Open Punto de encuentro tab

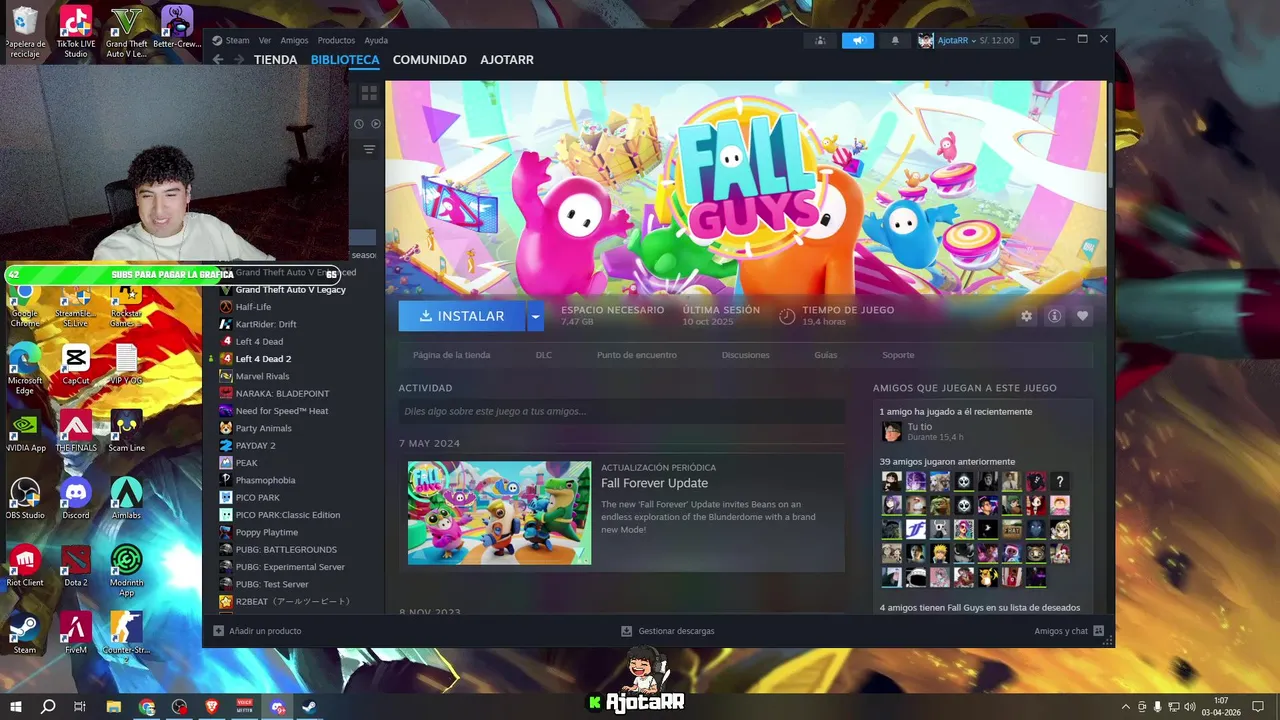click(636, 355)
